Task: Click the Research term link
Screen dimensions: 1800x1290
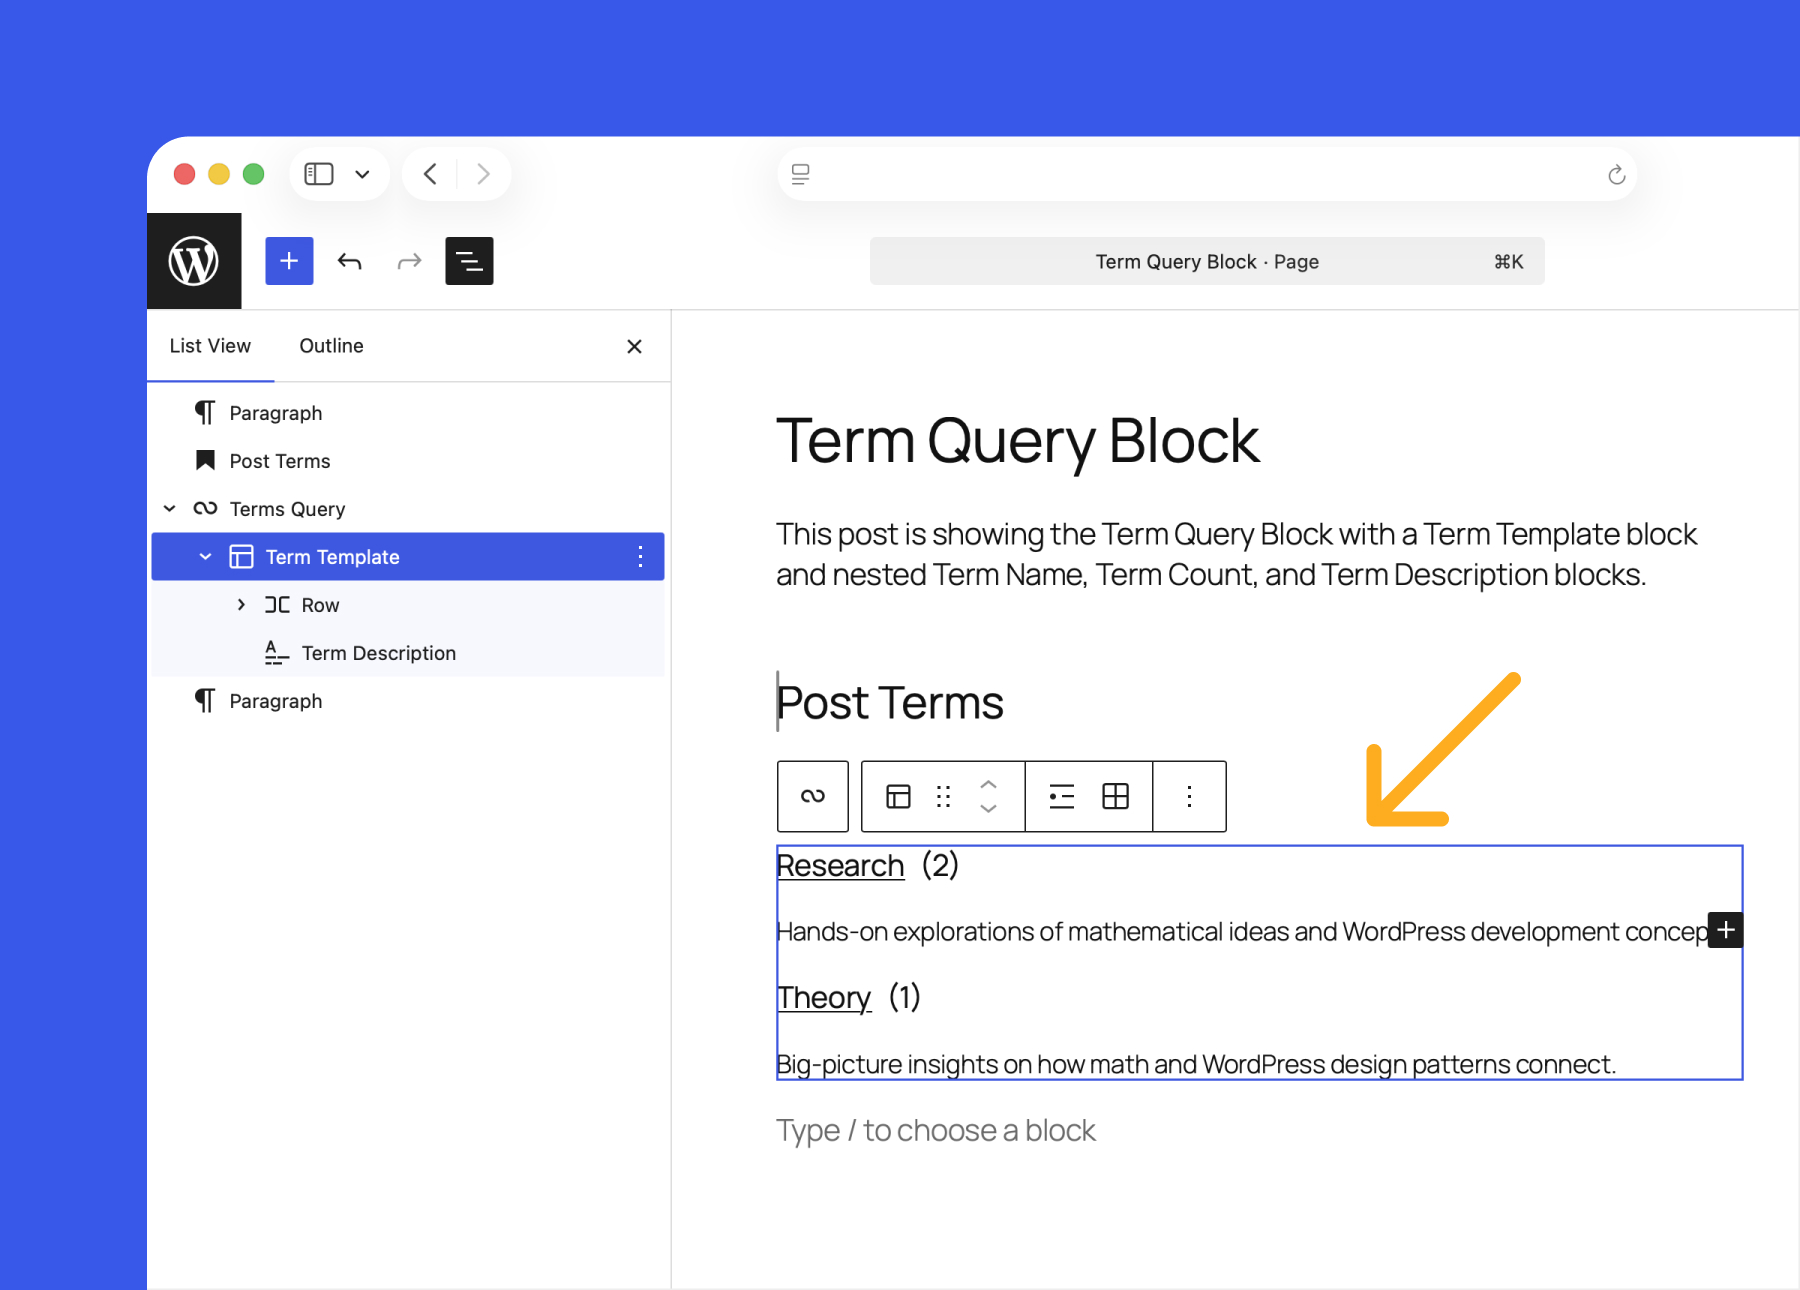Action: coord(839,865)
